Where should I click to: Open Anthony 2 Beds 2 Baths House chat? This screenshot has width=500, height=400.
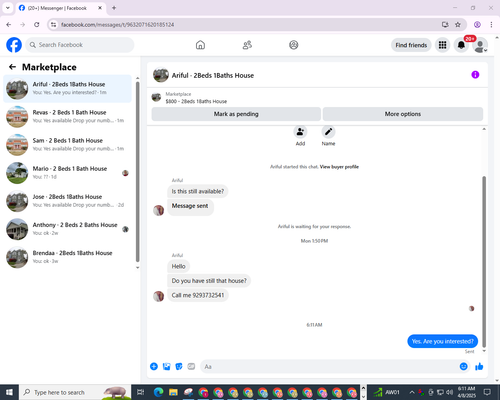coord(67,229)
